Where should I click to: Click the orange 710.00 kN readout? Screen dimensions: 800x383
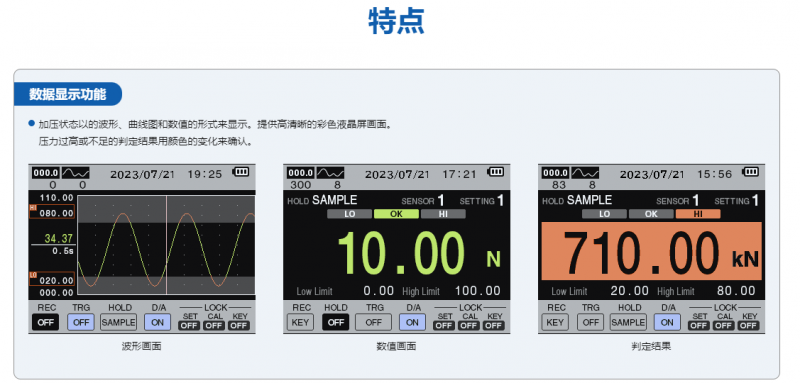coord(652,251)
